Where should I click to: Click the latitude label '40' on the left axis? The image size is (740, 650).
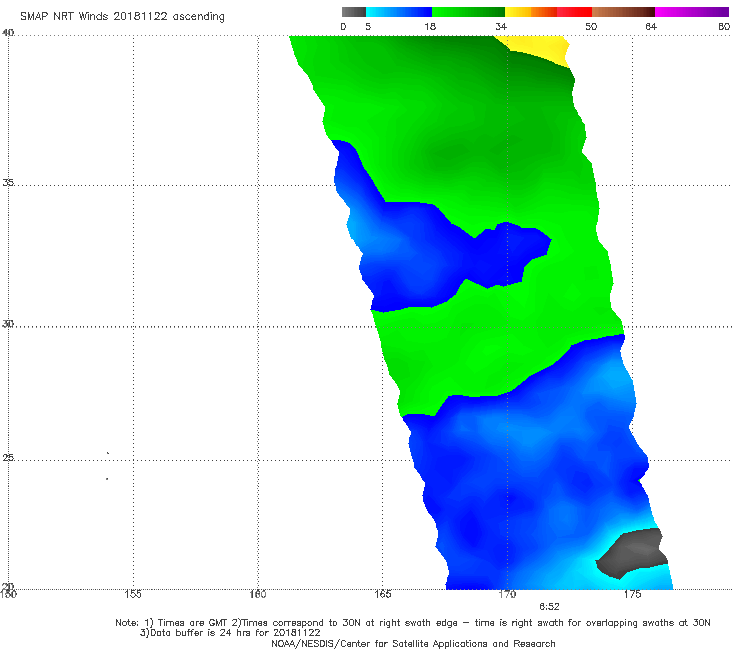[8, 33]
